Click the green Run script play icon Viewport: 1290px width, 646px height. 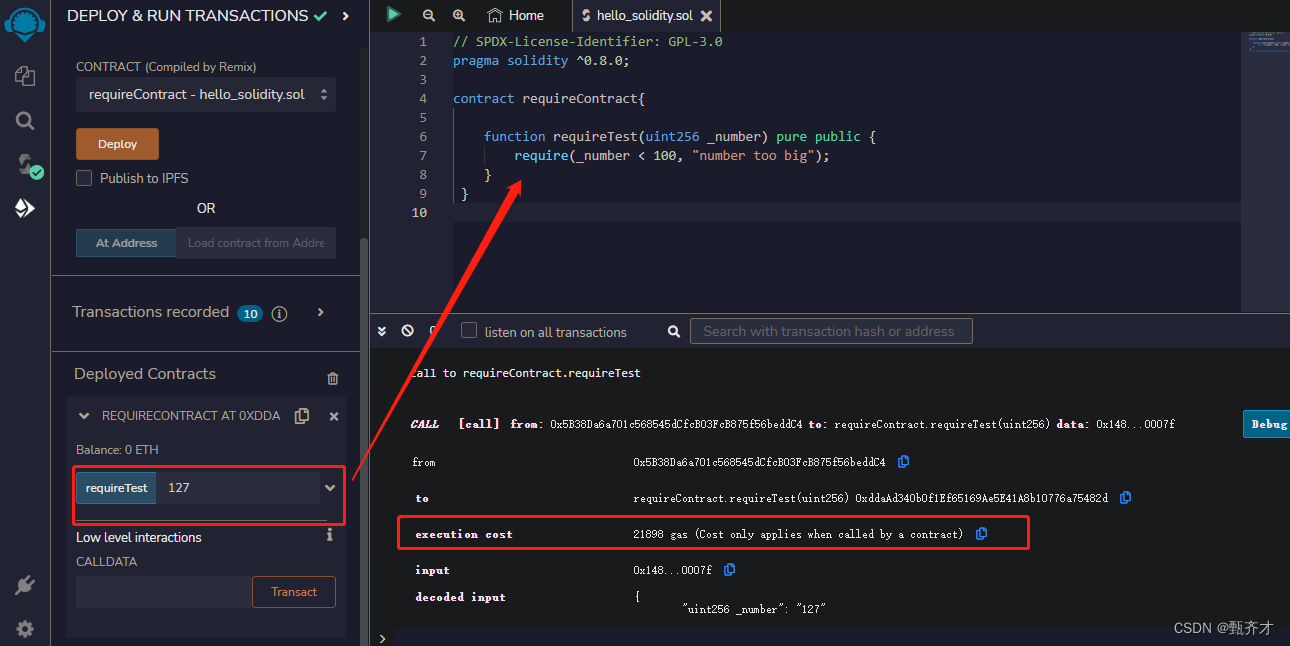[x=394, y=14]
